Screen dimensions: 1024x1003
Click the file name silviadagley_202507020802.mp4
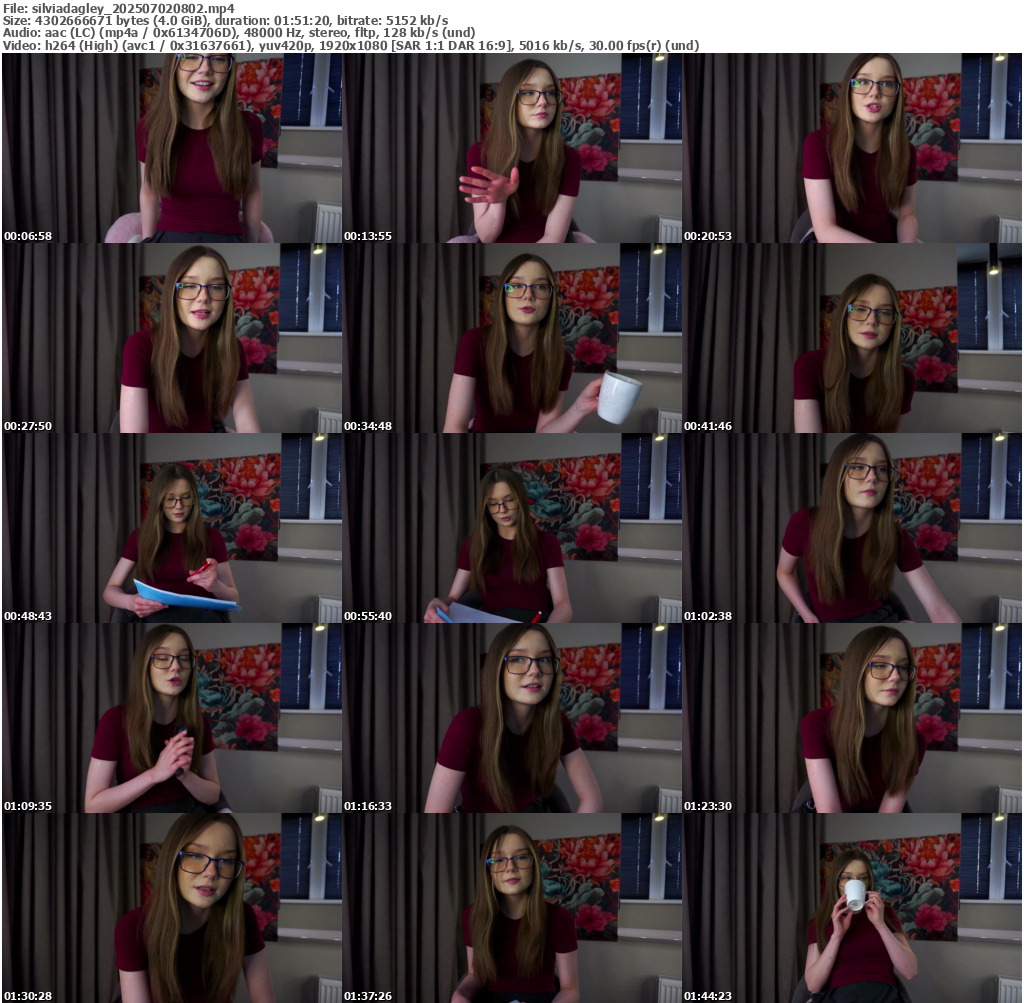coord(132,8)
